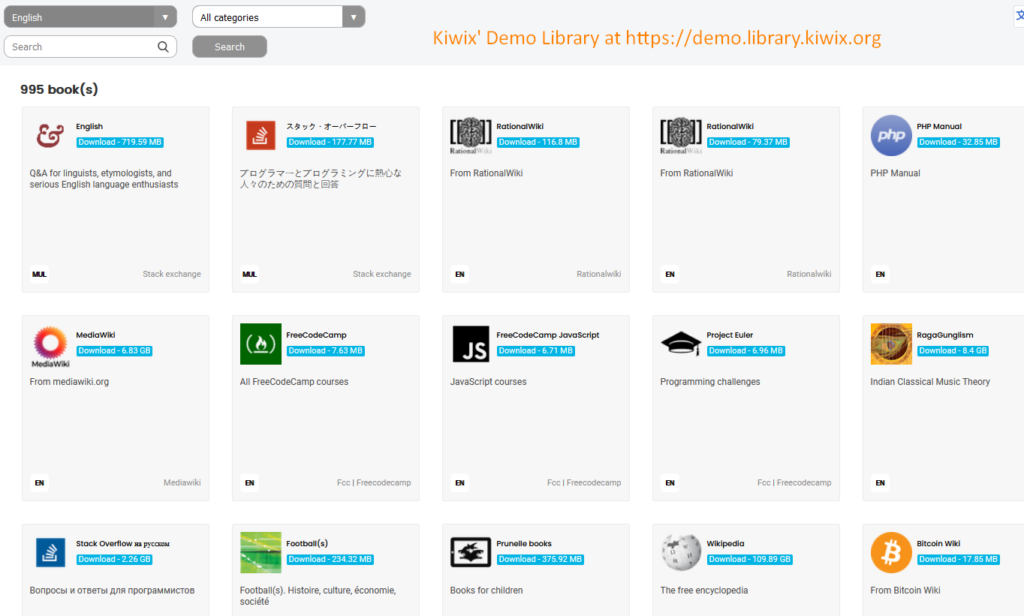1024x616 pixels.
Task: Click MUL language badge on English card
Action: coord(39,274)
